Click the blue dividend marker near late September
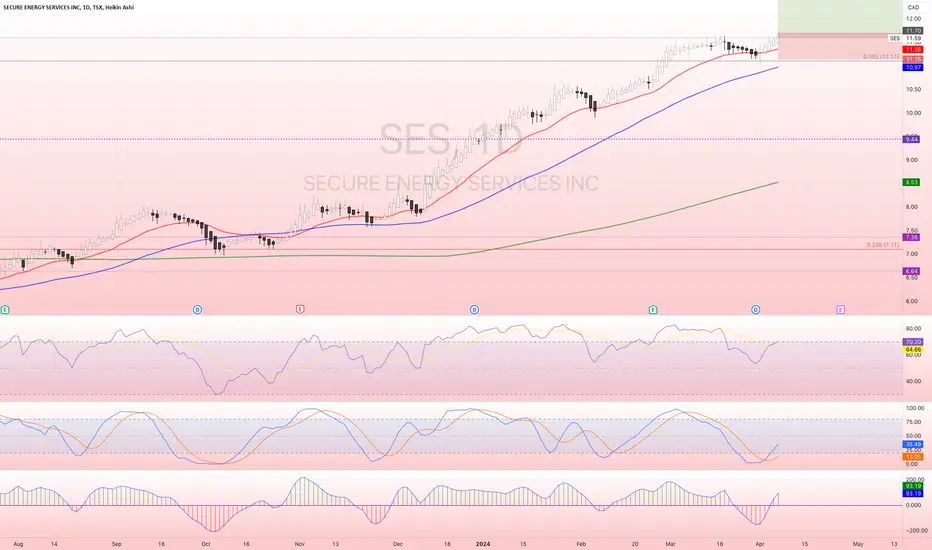This screenshot has width=932, height=550. click(x=197, y=309)
